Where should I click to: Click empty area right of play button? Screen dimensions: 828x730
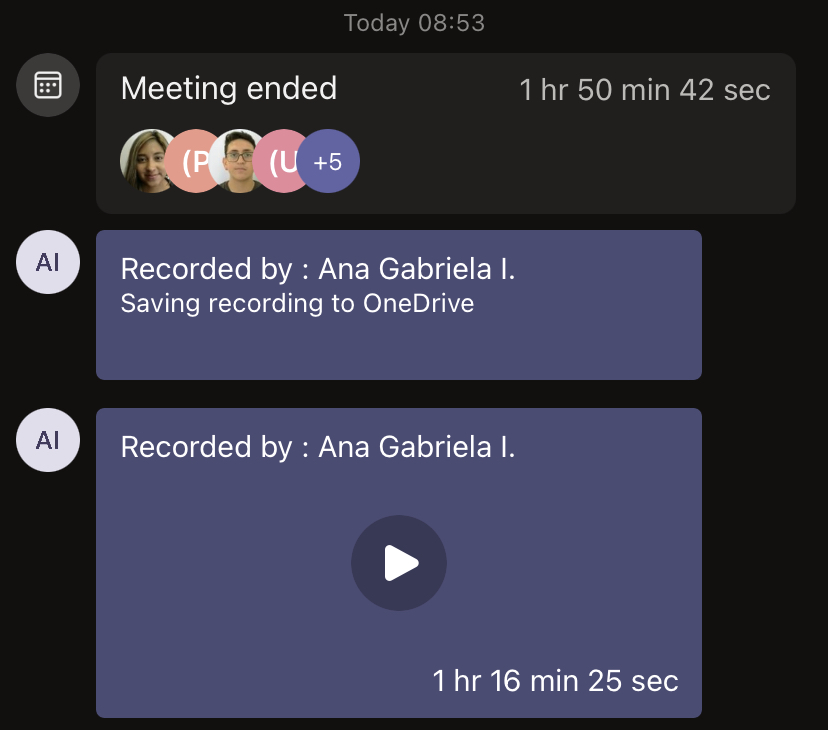580,565
